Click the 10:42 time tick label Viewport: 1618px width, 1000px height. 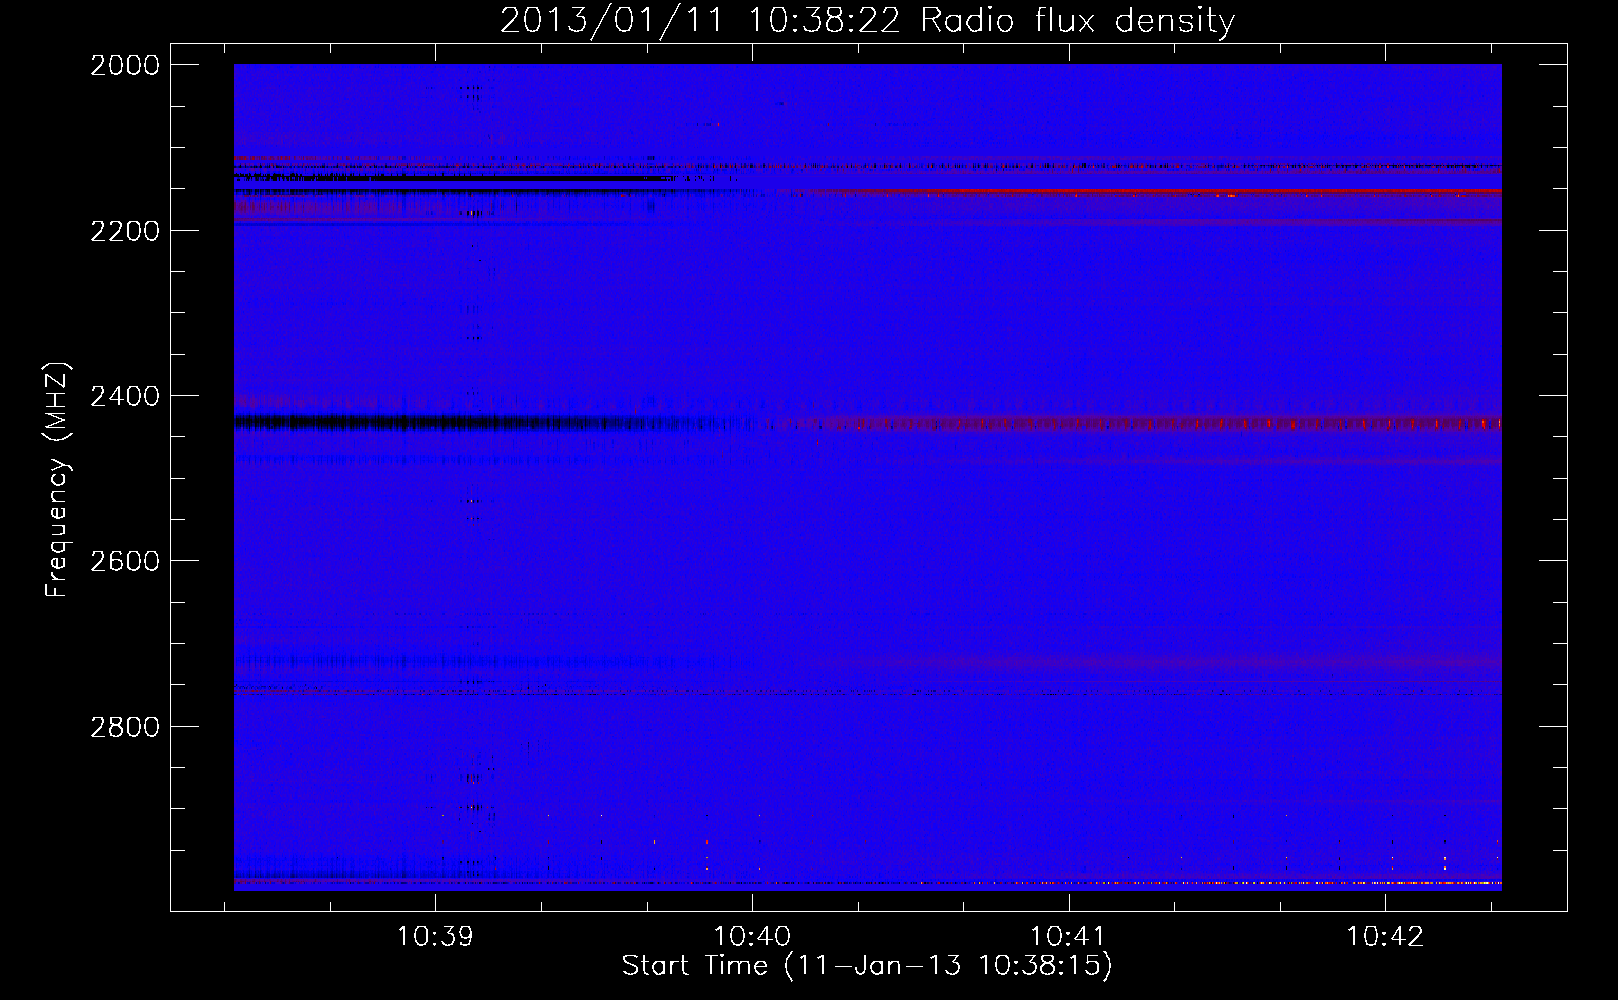click(x=1385, y=937)
